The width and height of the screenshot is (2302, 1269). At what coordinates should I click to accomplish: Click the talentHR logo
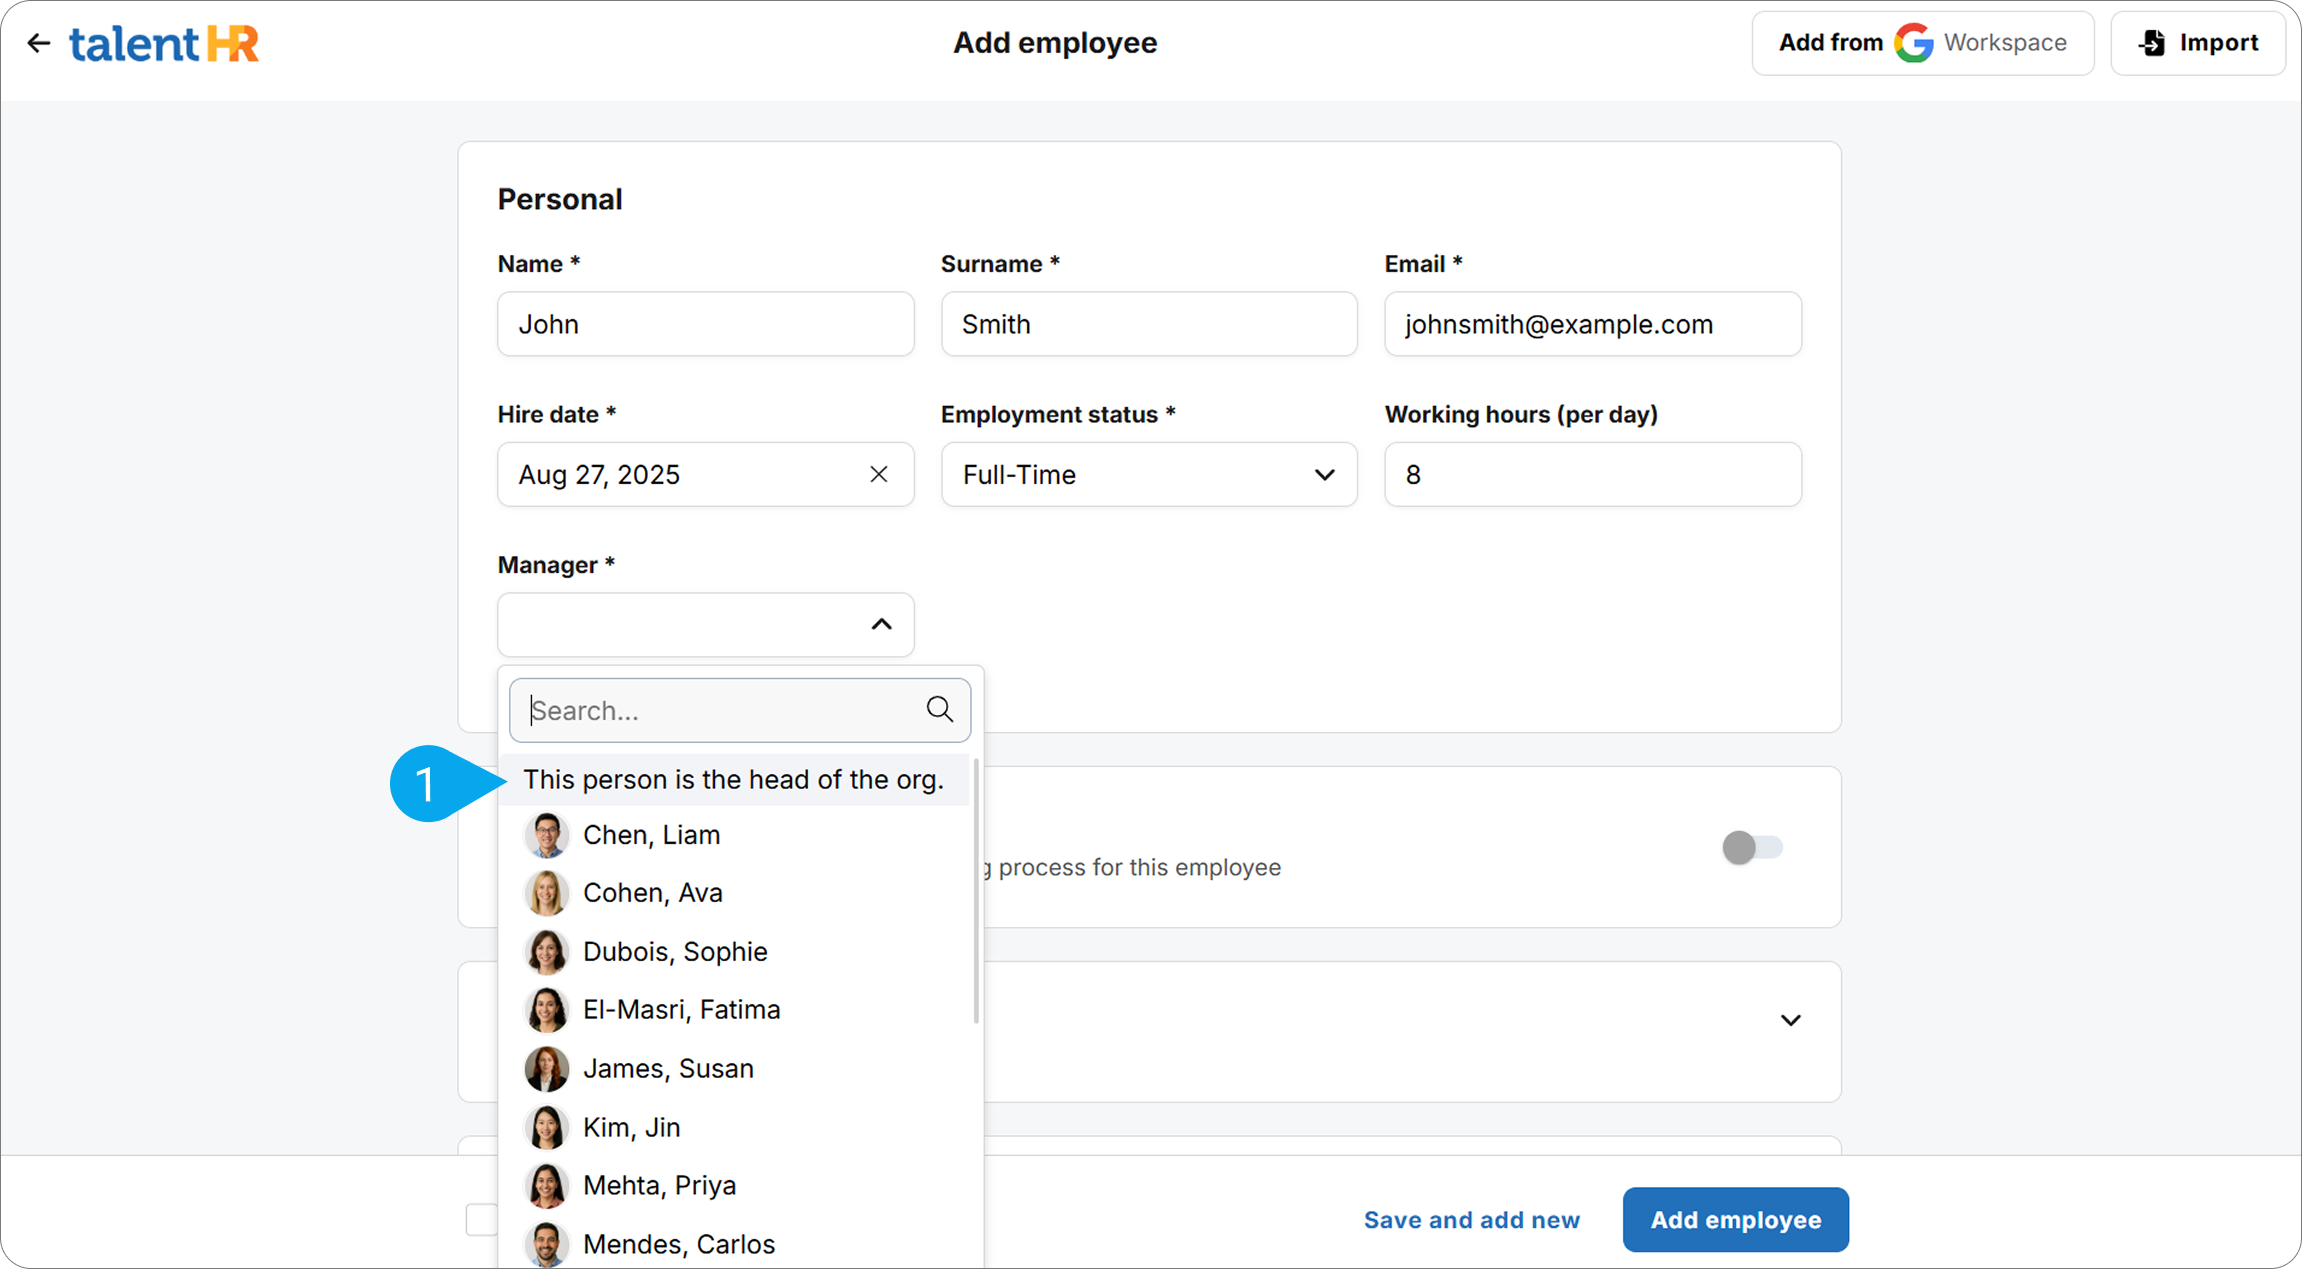pos(164,44)
